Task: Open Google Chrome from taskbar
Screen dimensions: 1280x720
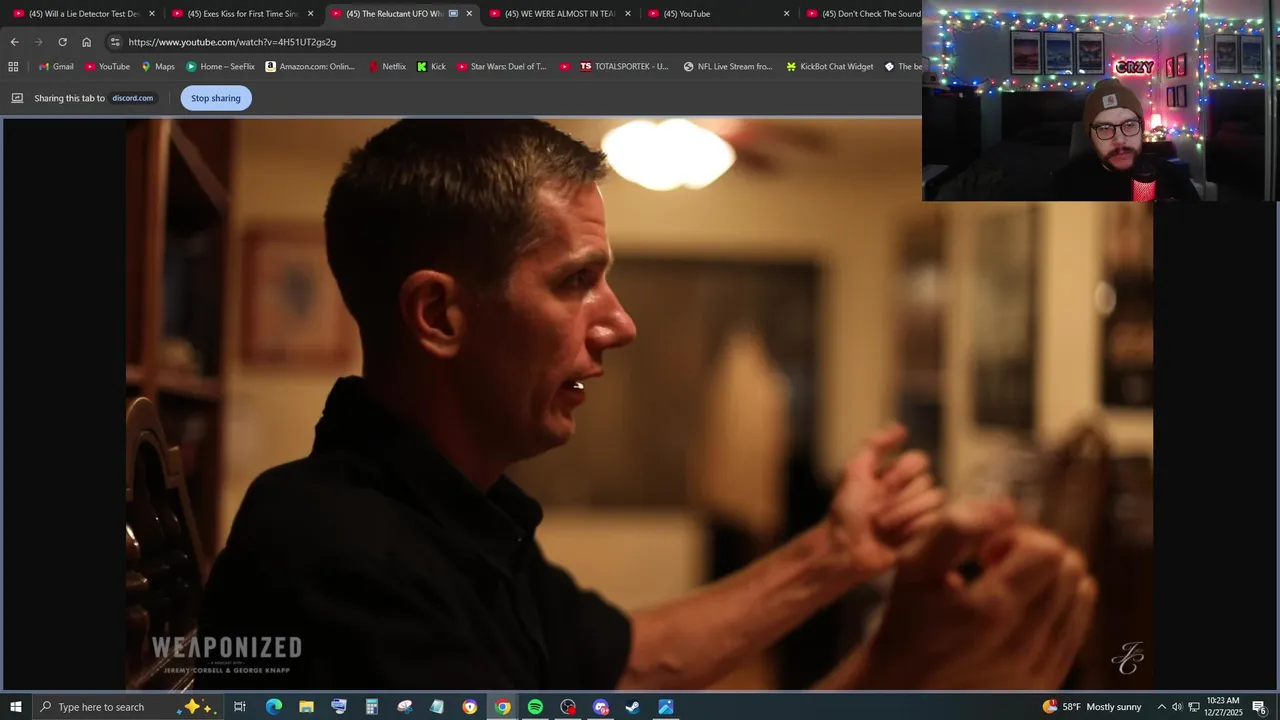Action: pos(503,707)
